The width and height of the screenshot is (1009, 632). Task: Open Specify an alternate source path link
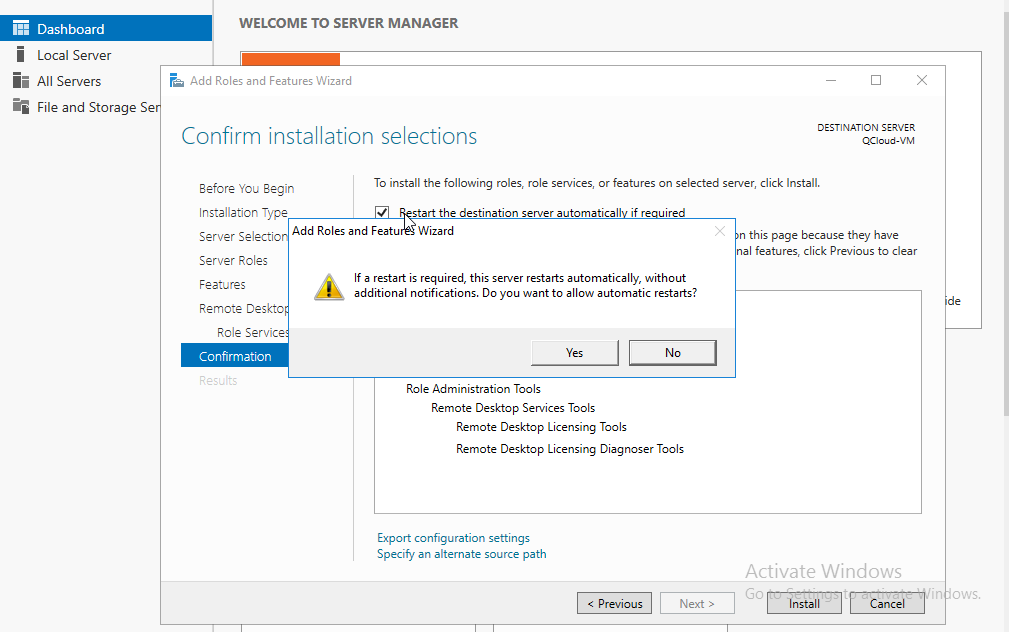tap(461, 553)
